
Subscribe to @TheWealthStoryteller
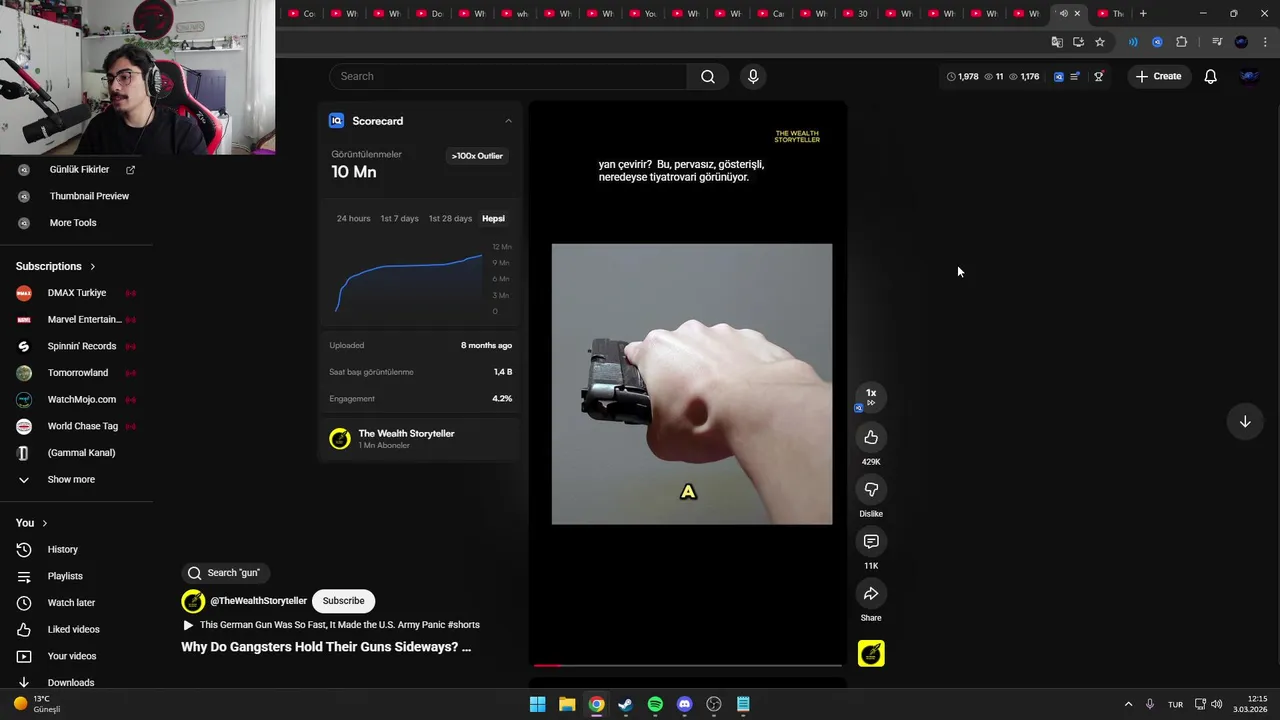click(343, 601)
